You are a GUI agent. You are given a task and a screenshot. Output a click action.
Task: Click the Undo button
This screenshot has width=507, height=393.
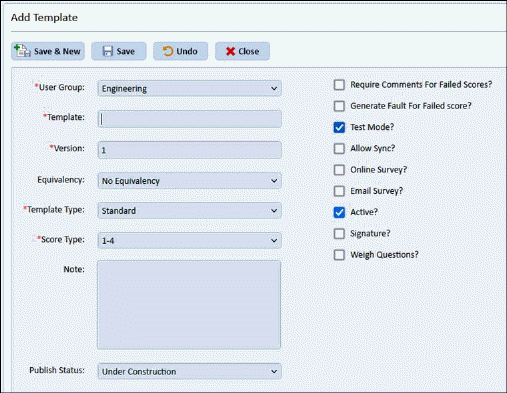pos(180,51)
